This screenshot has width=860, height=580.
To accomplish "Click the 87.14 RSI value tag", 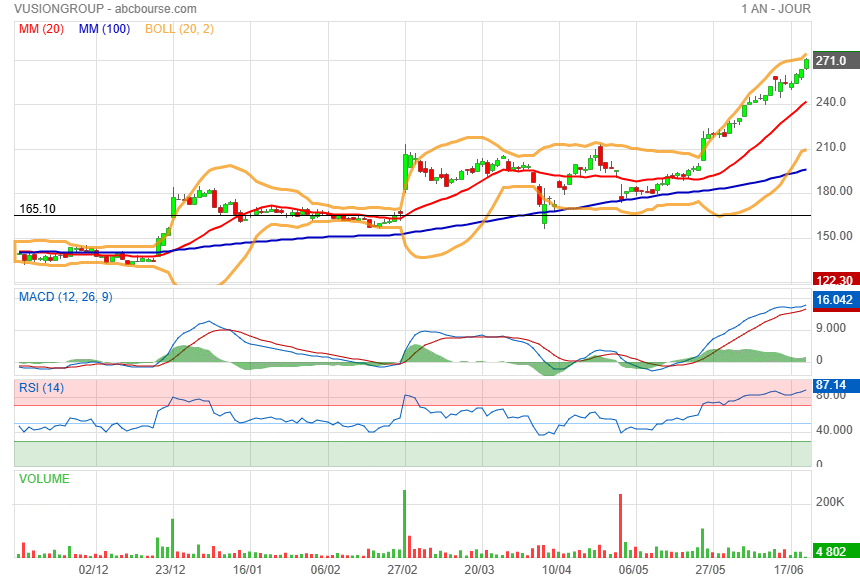I will tap(832, 385).
